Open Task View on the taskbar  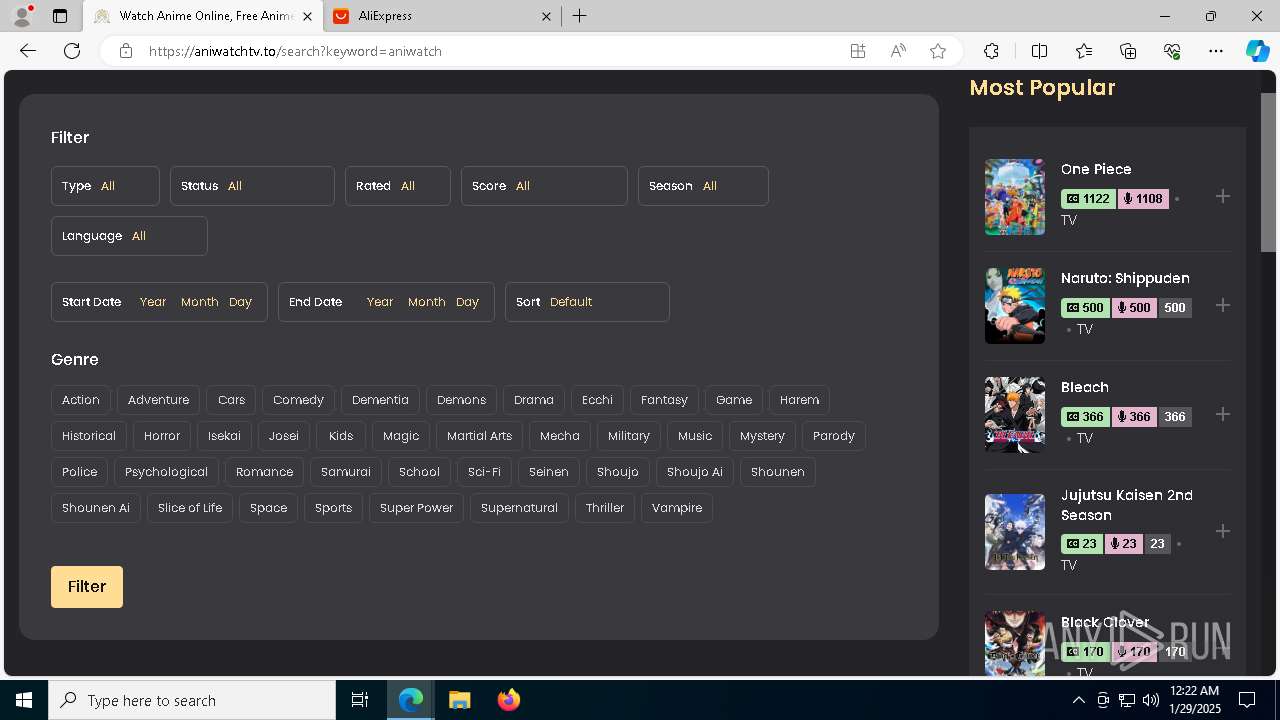(x=360, y=700)
